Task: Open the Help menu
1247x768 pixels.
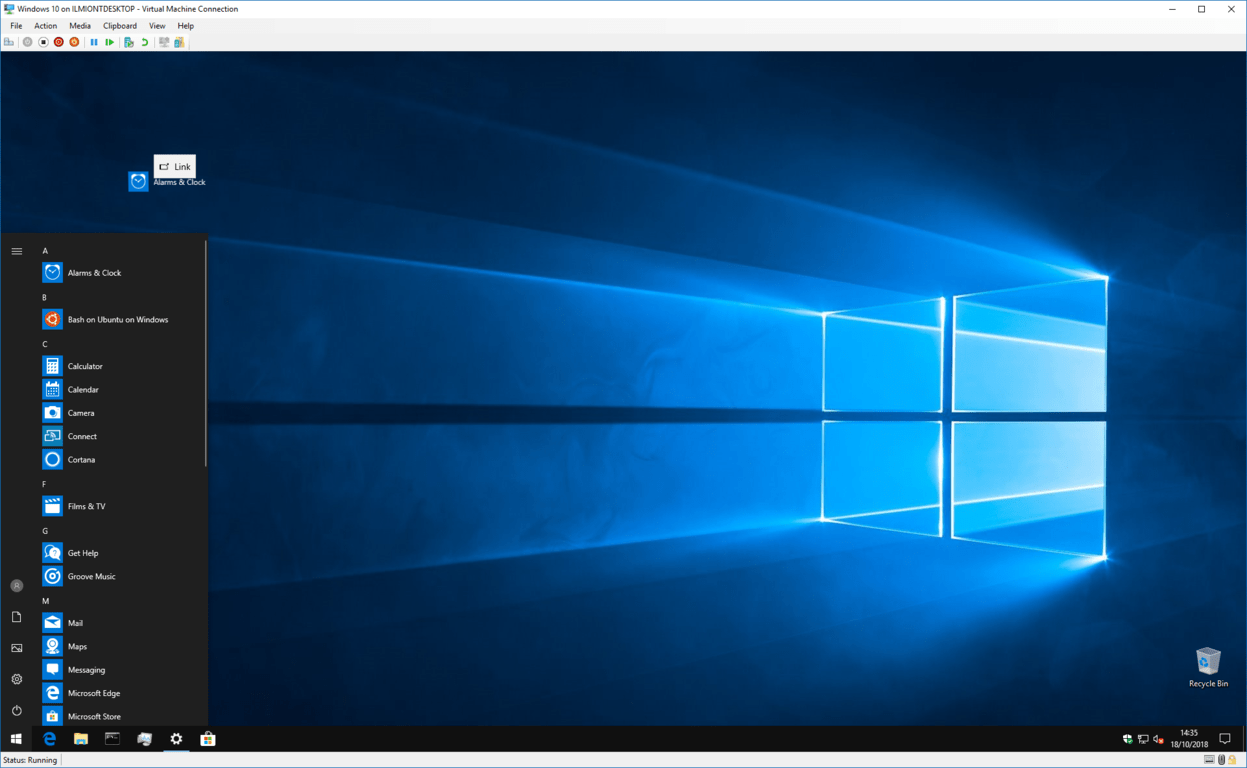Action: click(x=186, y=26)
